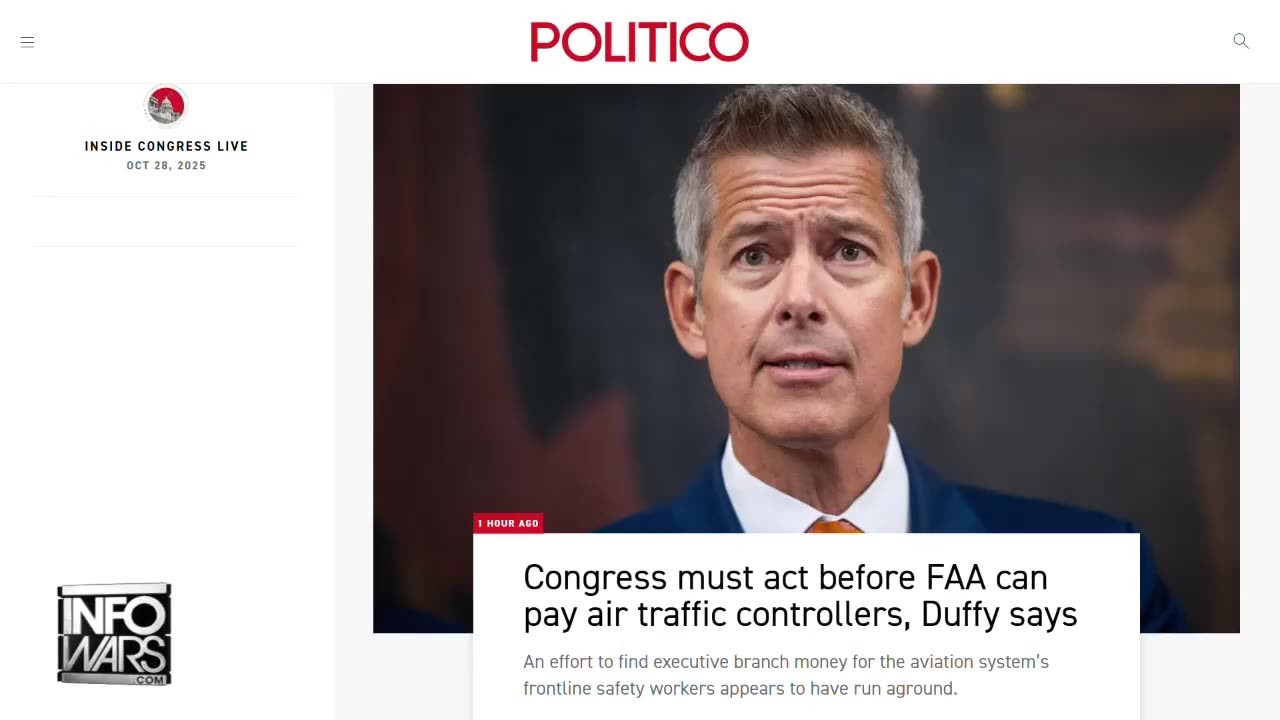Click the search magnifier icon
Screen dimensions: 1280x720
click(x=1241, y=41)
